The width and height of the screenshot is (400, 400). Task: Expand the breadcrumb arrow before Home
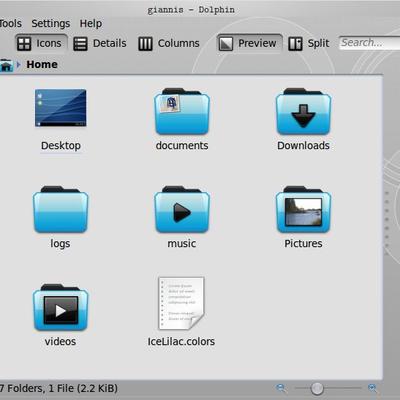point(19,64)
